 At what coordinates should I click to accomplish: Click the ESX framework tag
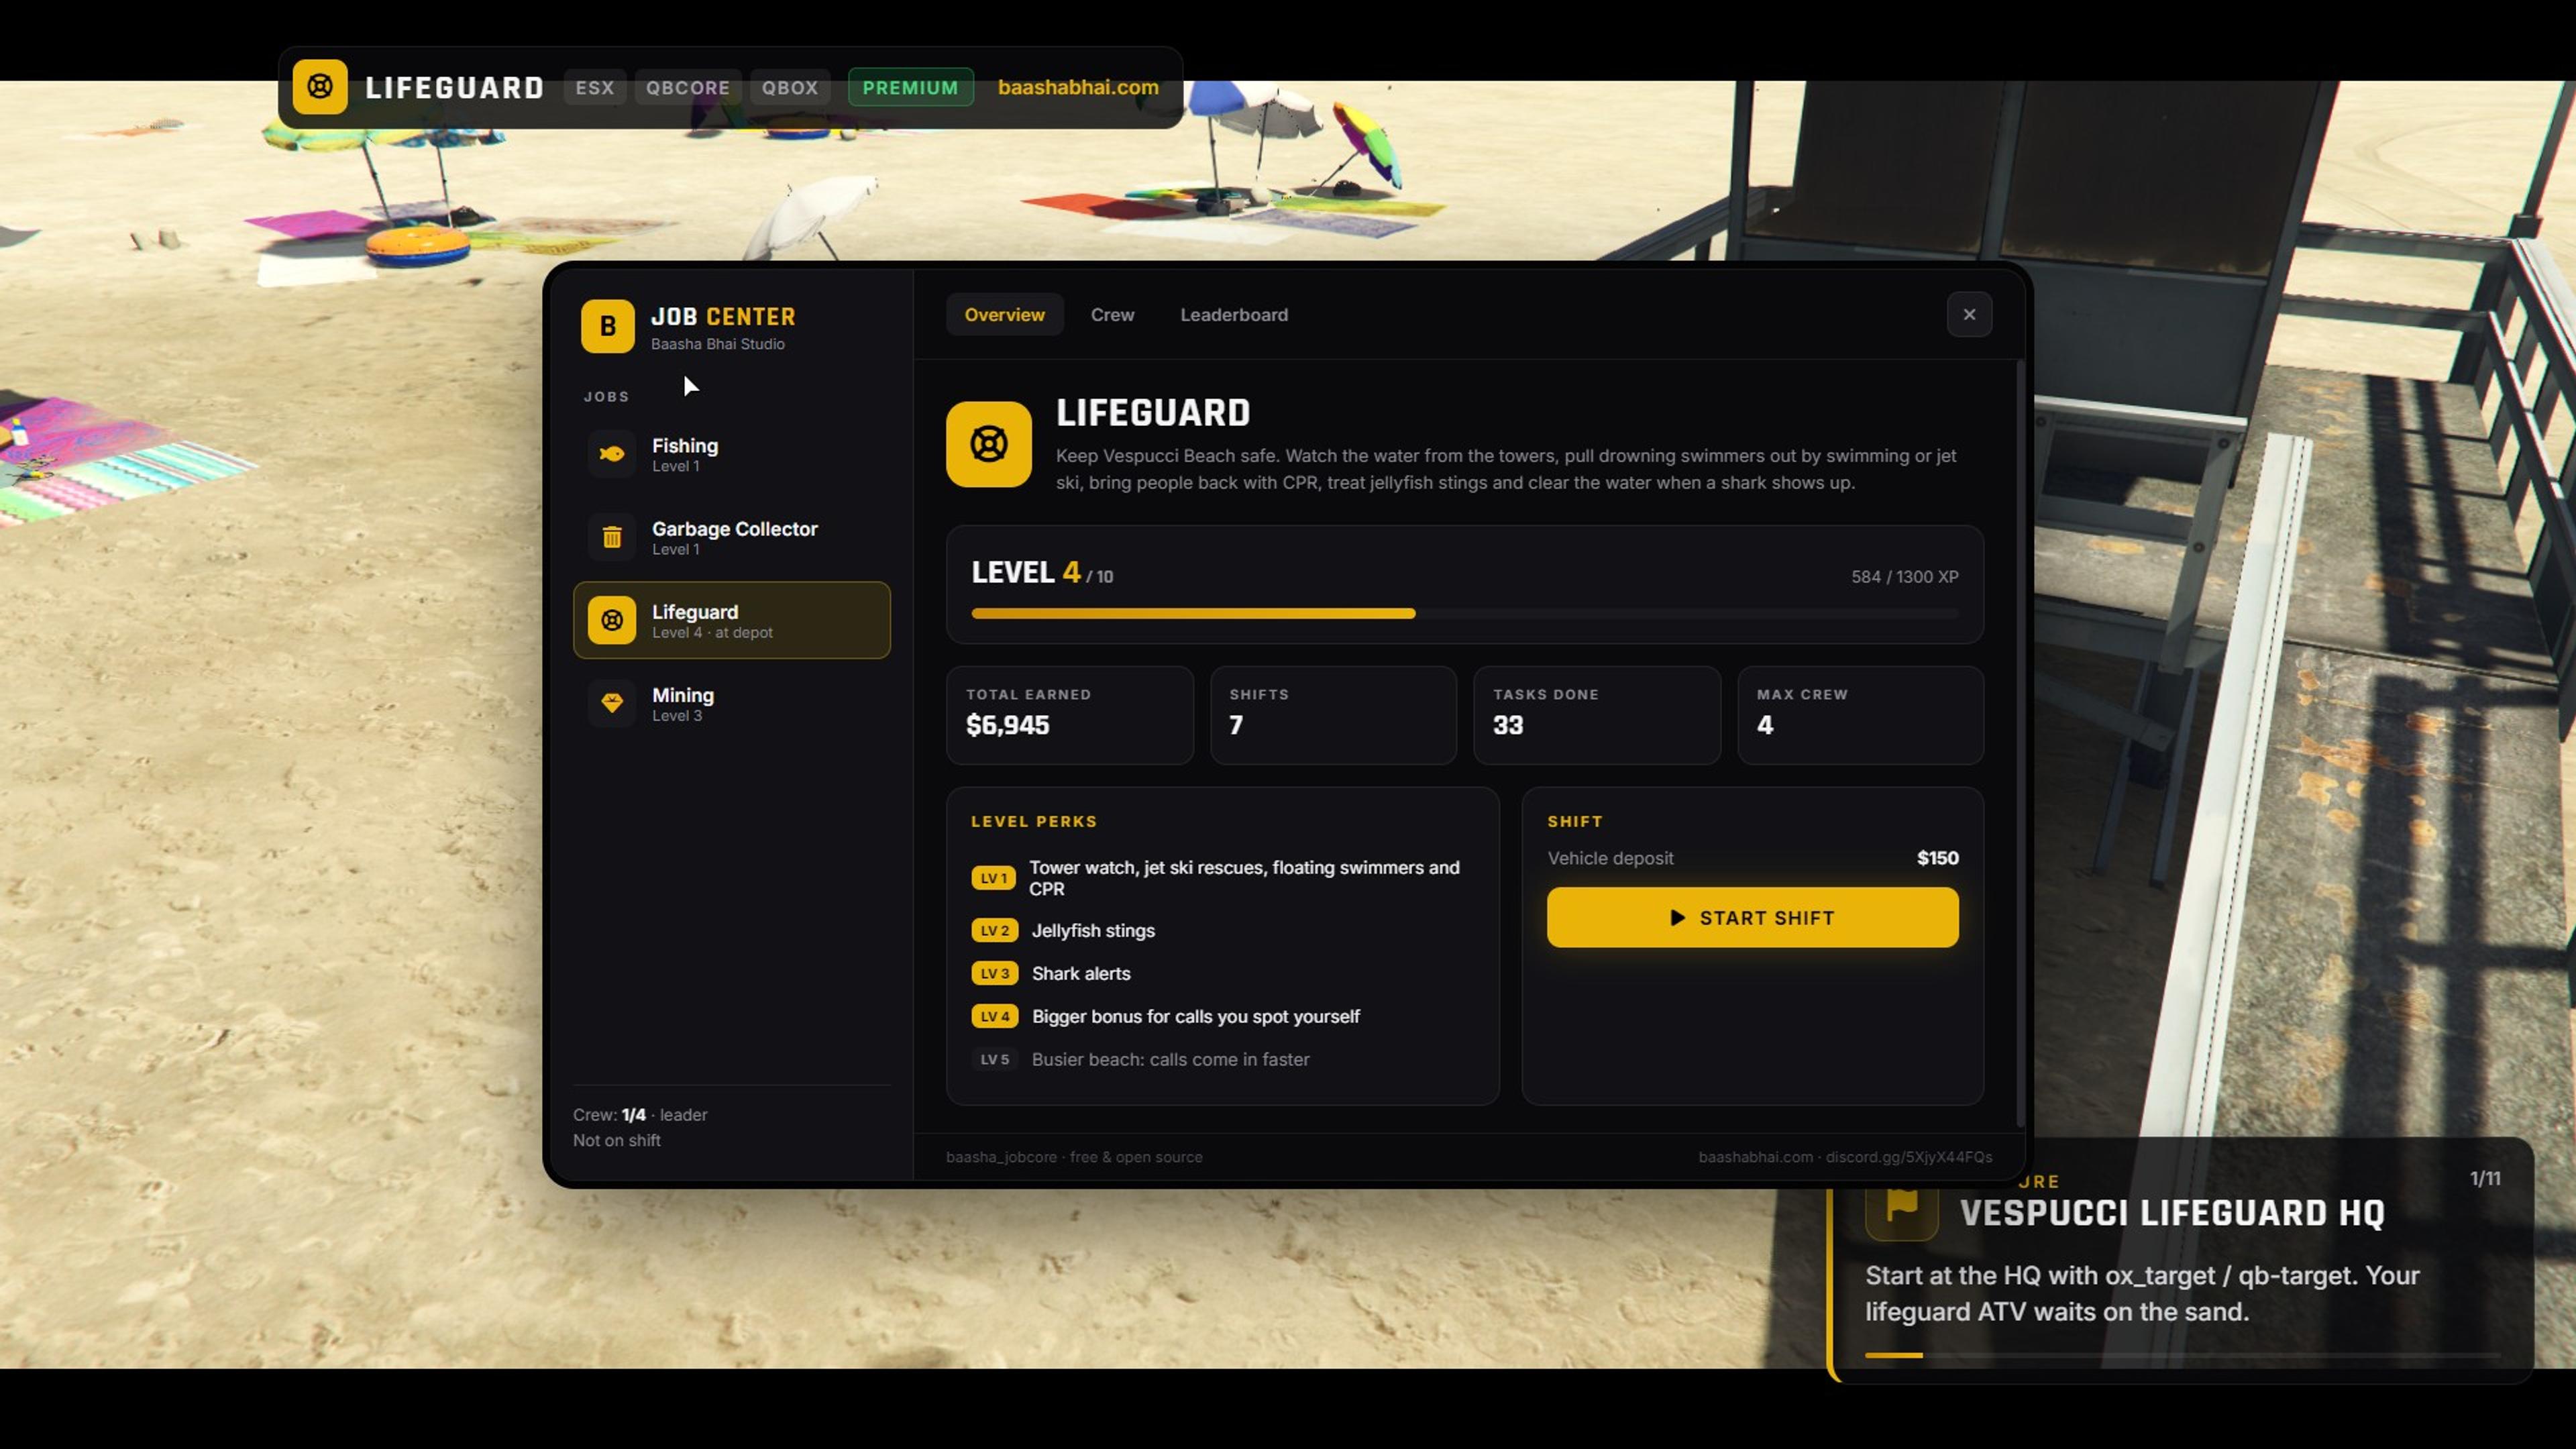click(595, 87)
